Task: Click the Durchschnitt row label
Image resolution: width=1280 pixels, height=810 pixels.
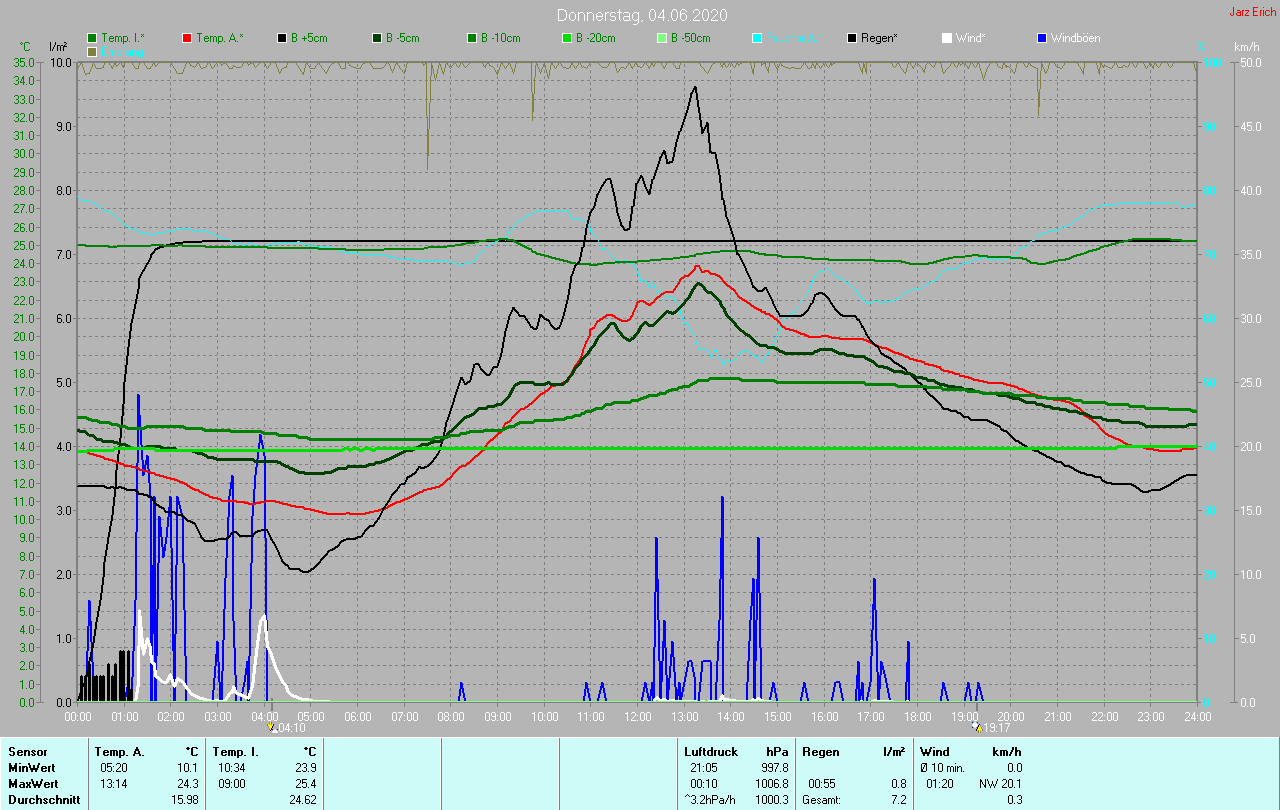Action: 43,799
